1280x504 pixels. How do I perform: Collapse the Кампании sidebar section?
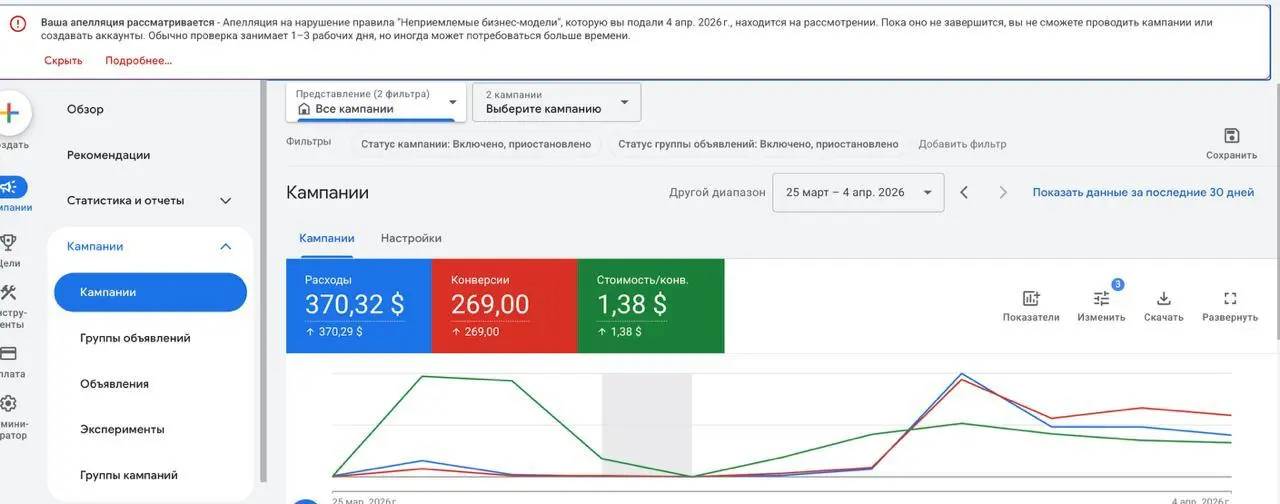coord(226,246)
